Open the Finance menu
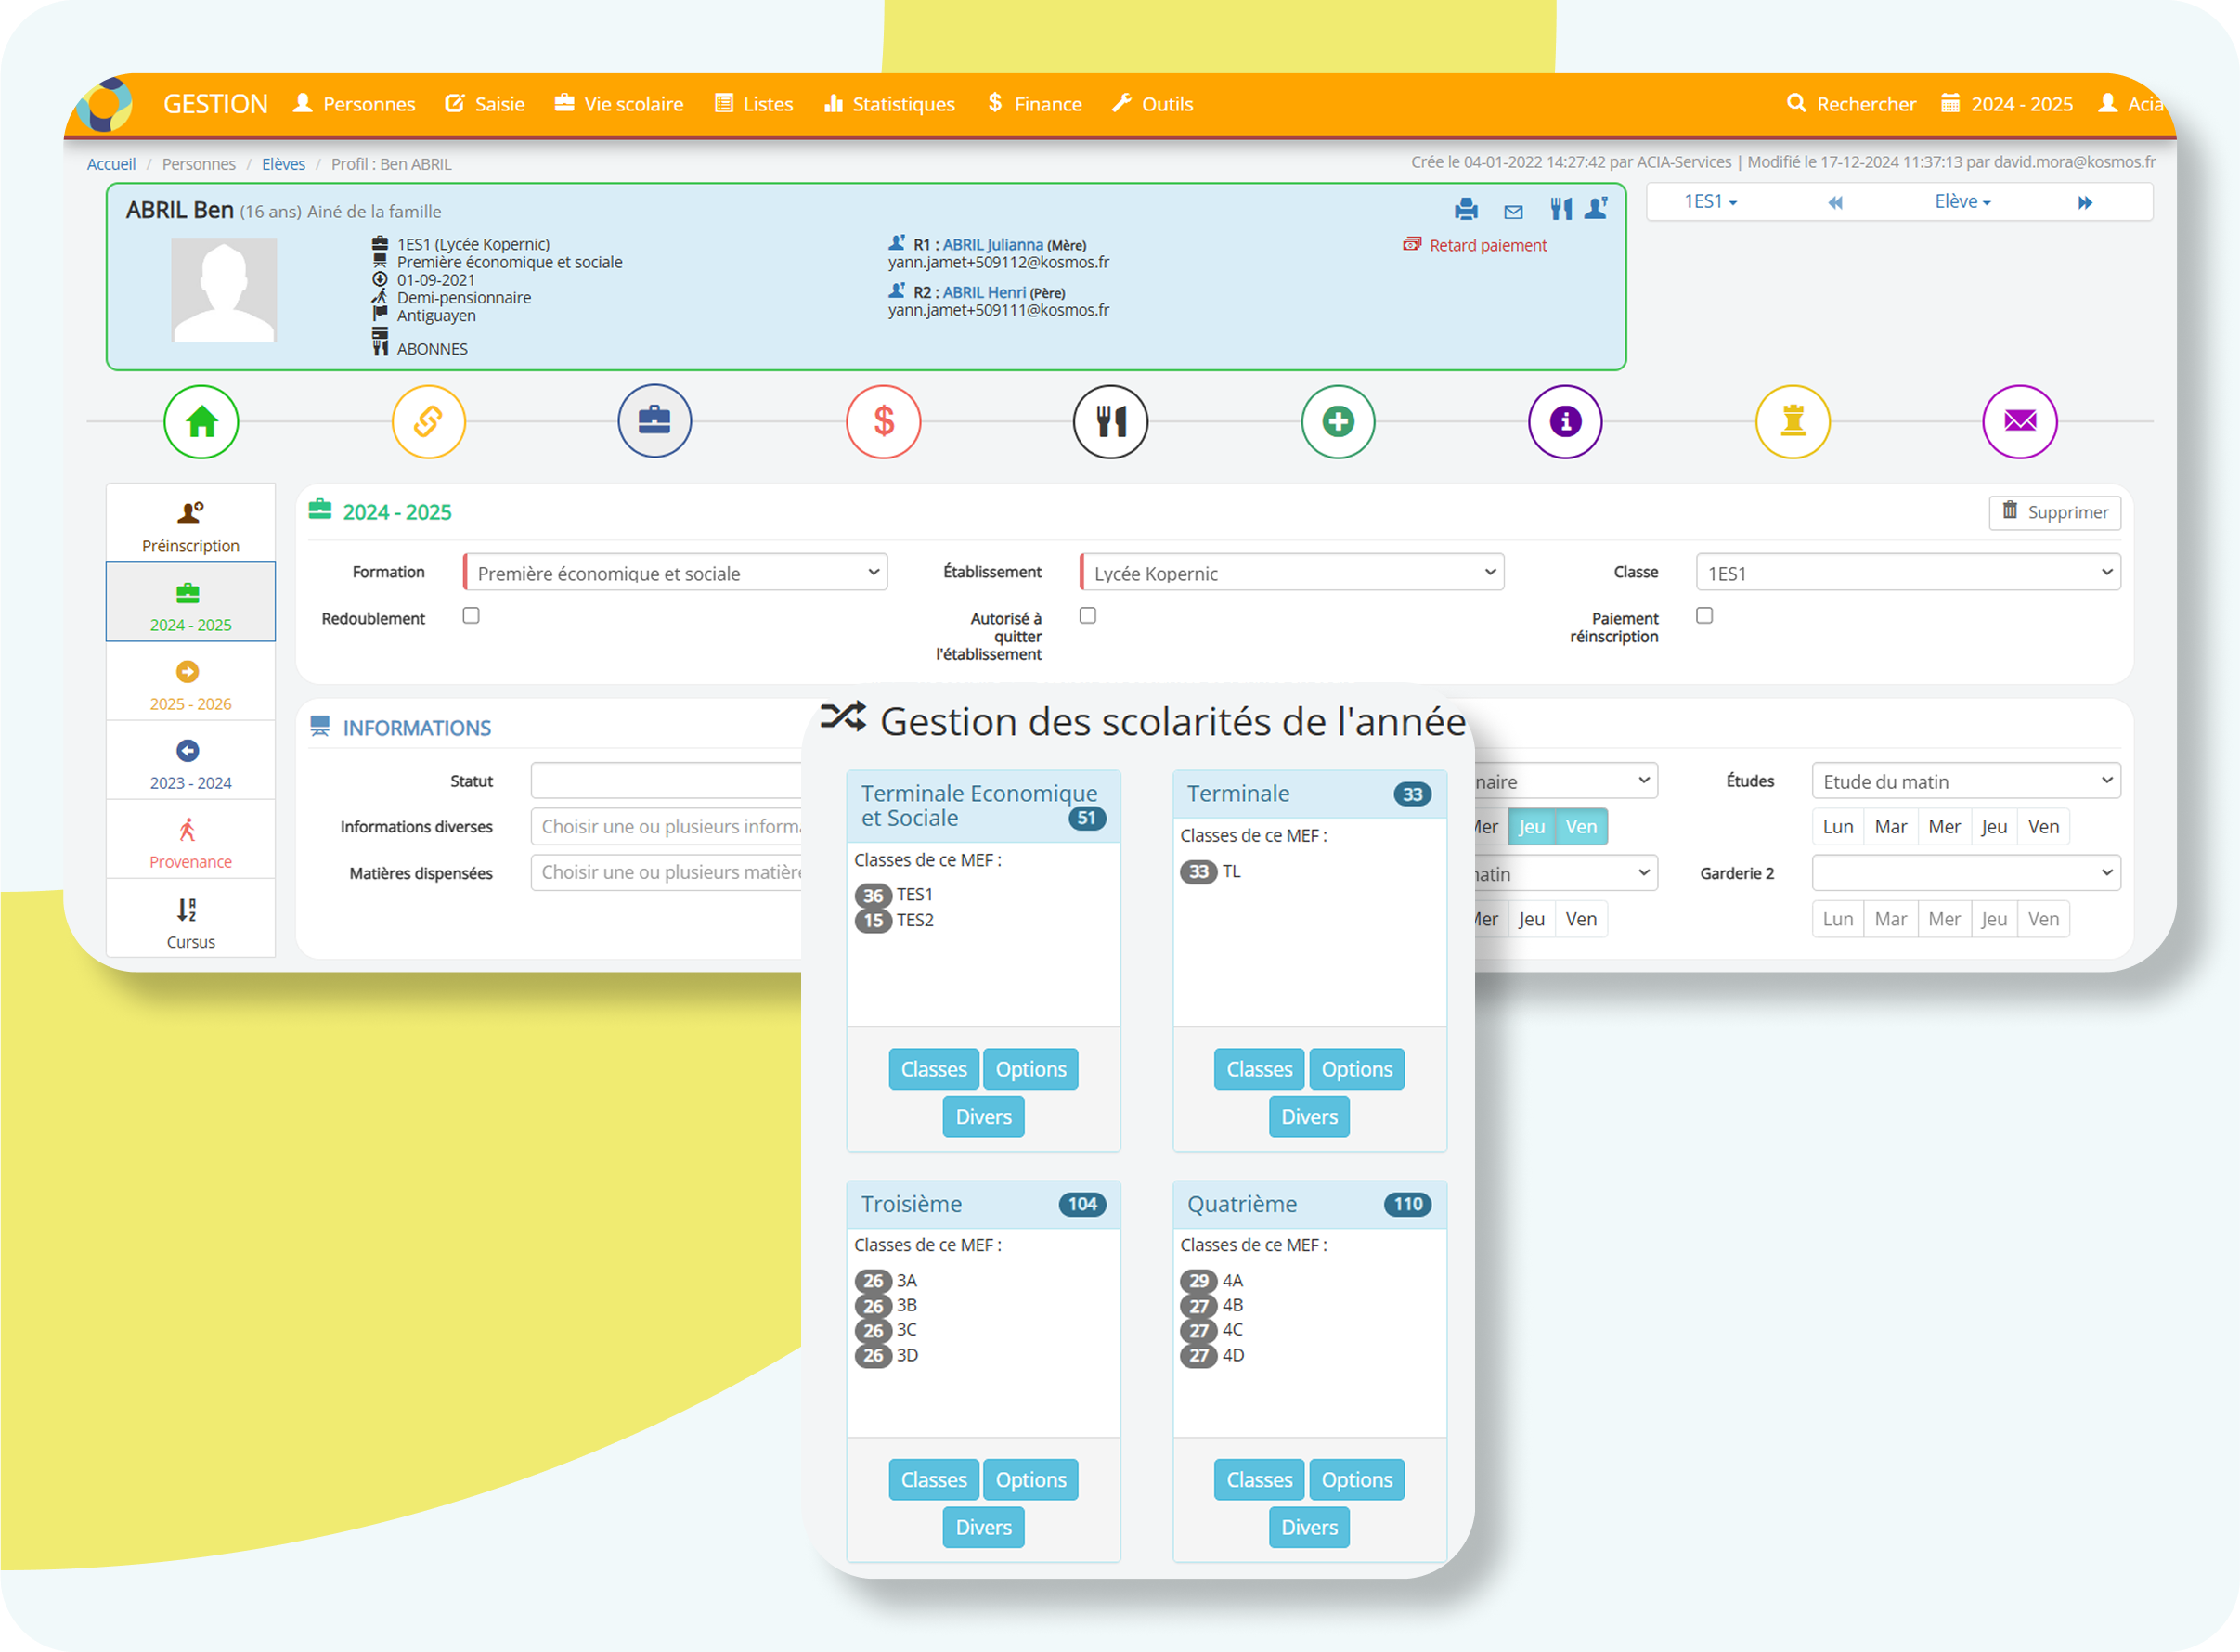The image size is (2240, 1652). (1035, 104)
